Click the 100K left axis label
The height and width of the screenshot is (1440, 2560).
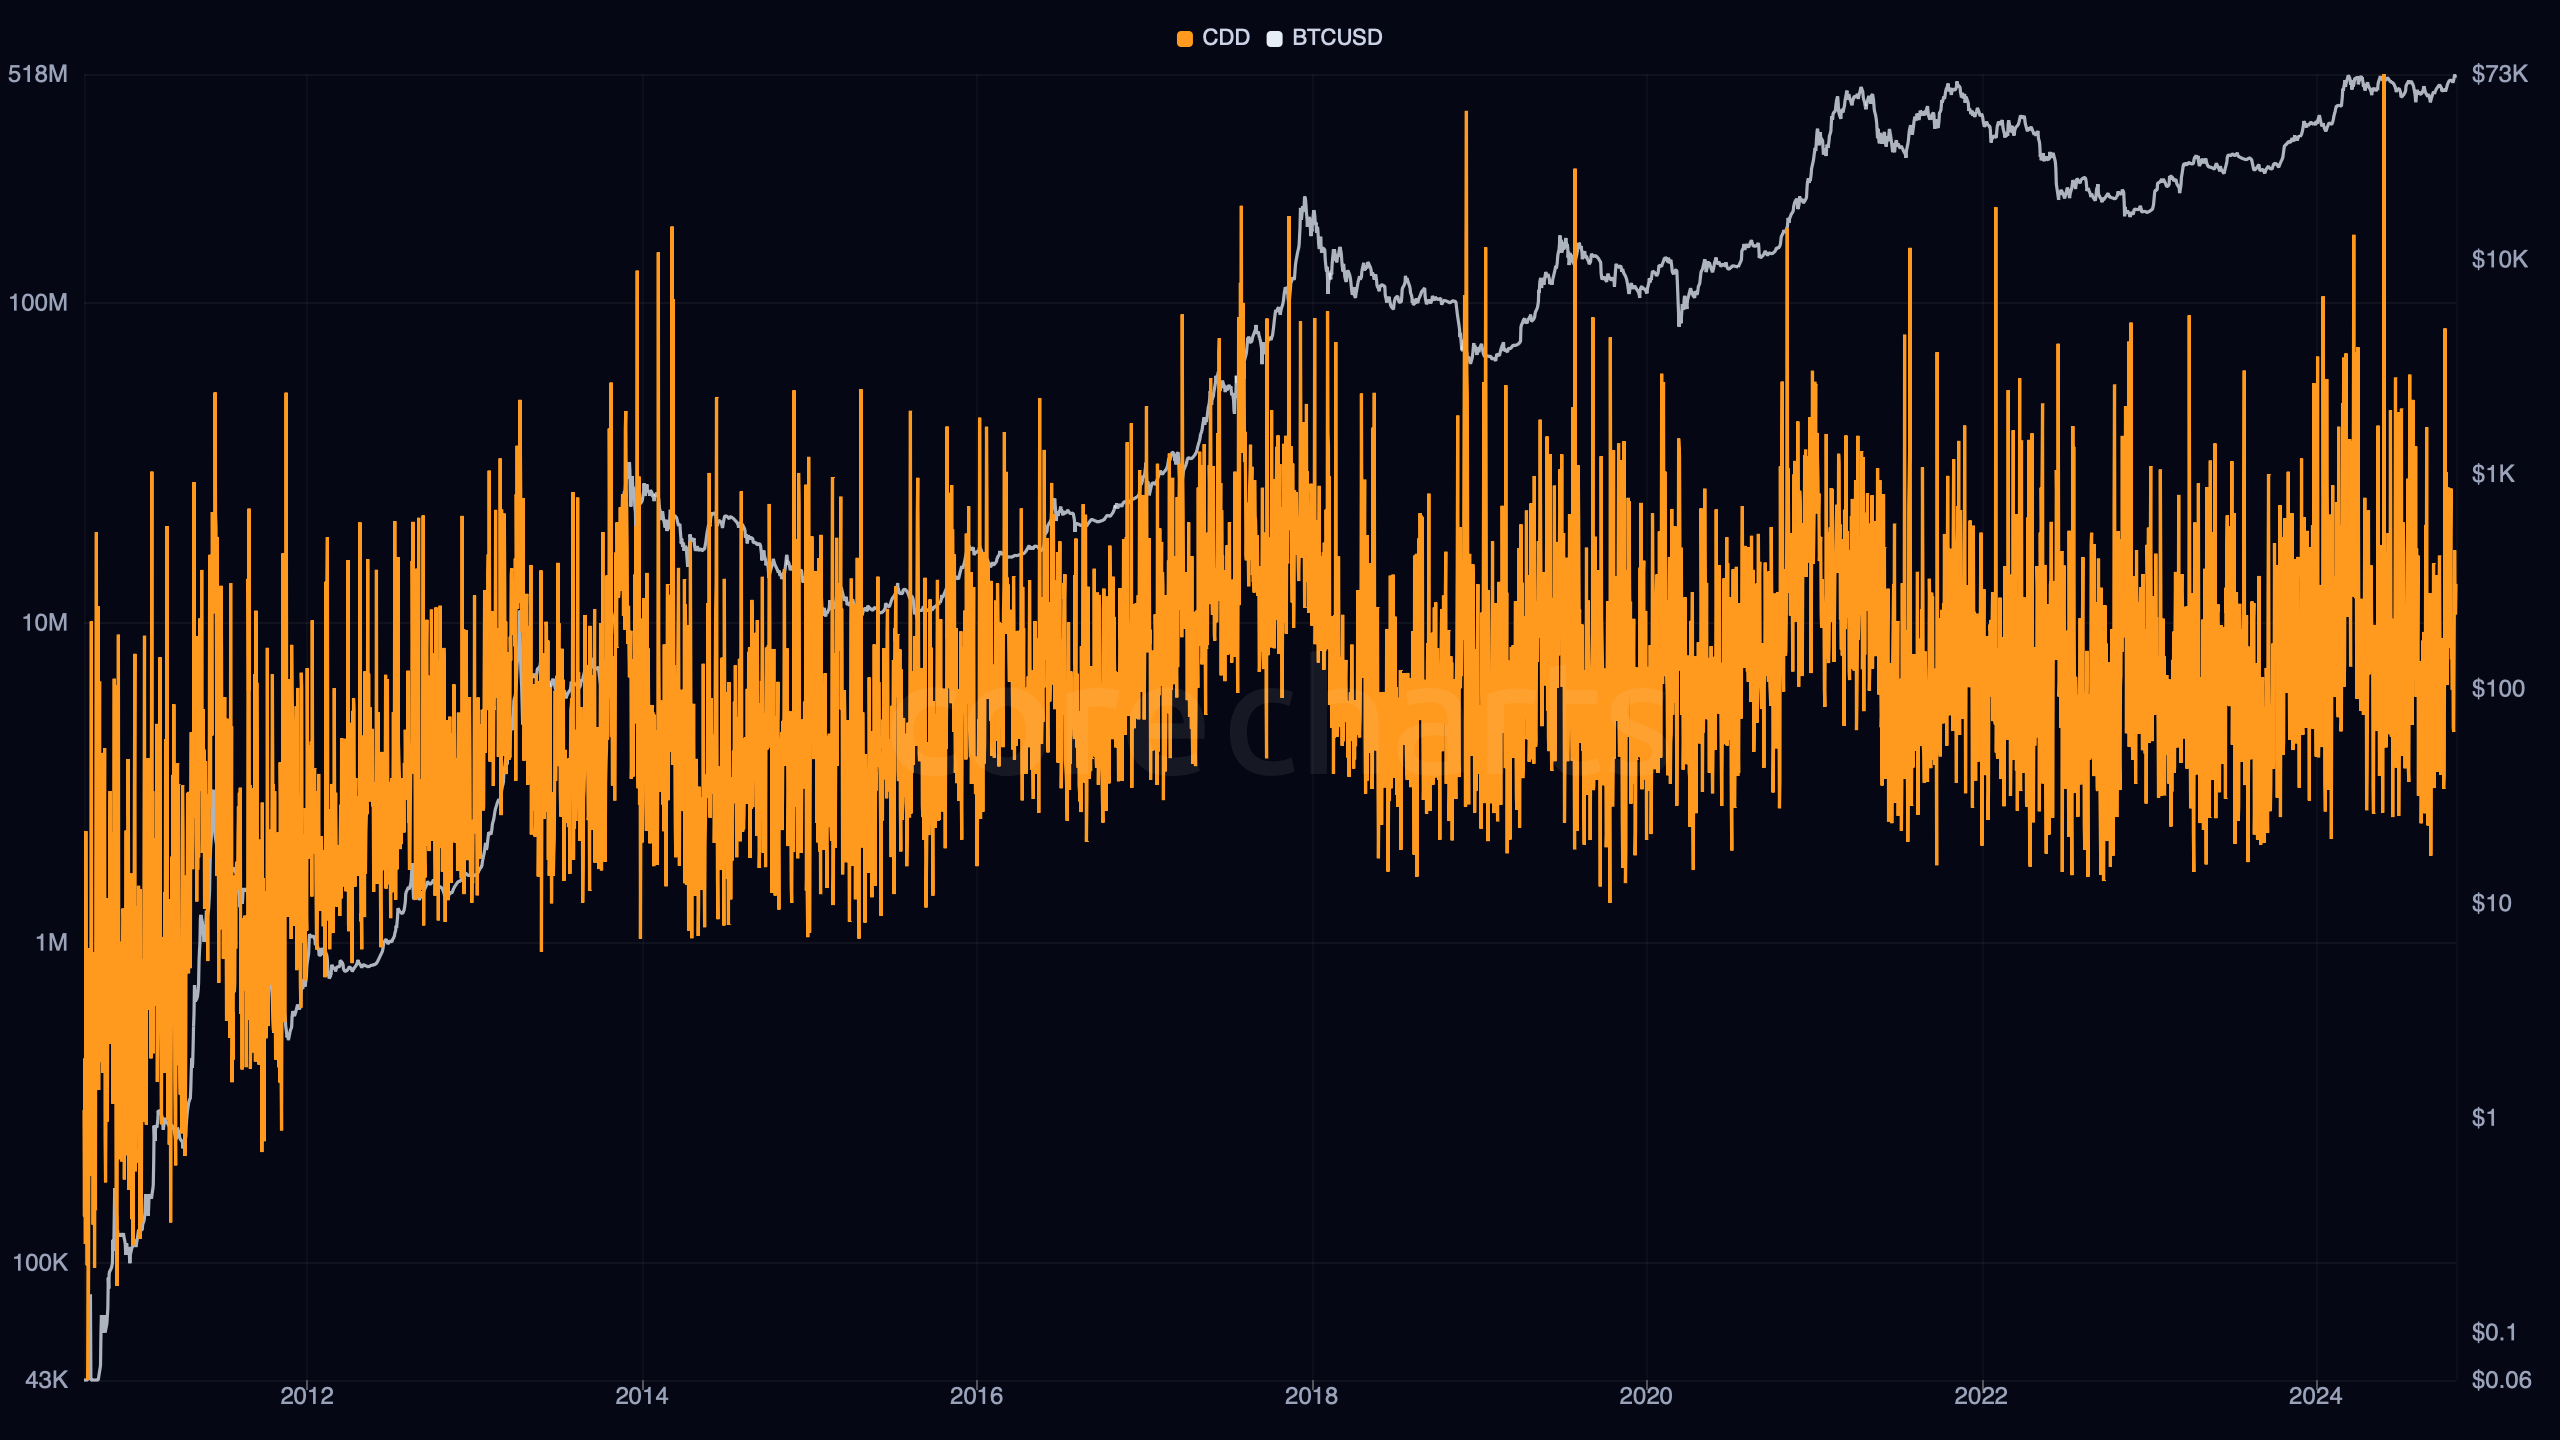click(x=40, y=1263)
